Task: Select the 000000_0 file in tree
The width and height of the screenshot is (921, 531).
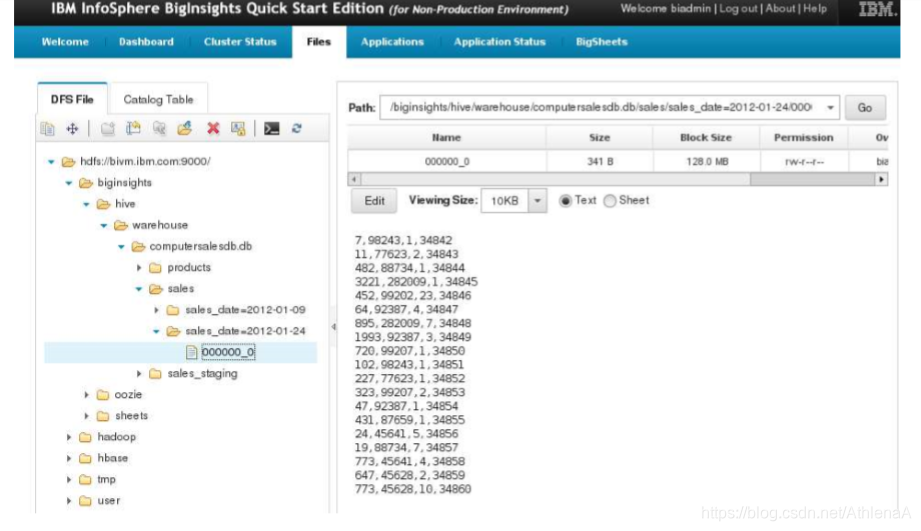Action: pyautogui.click(x=228, y=352)
